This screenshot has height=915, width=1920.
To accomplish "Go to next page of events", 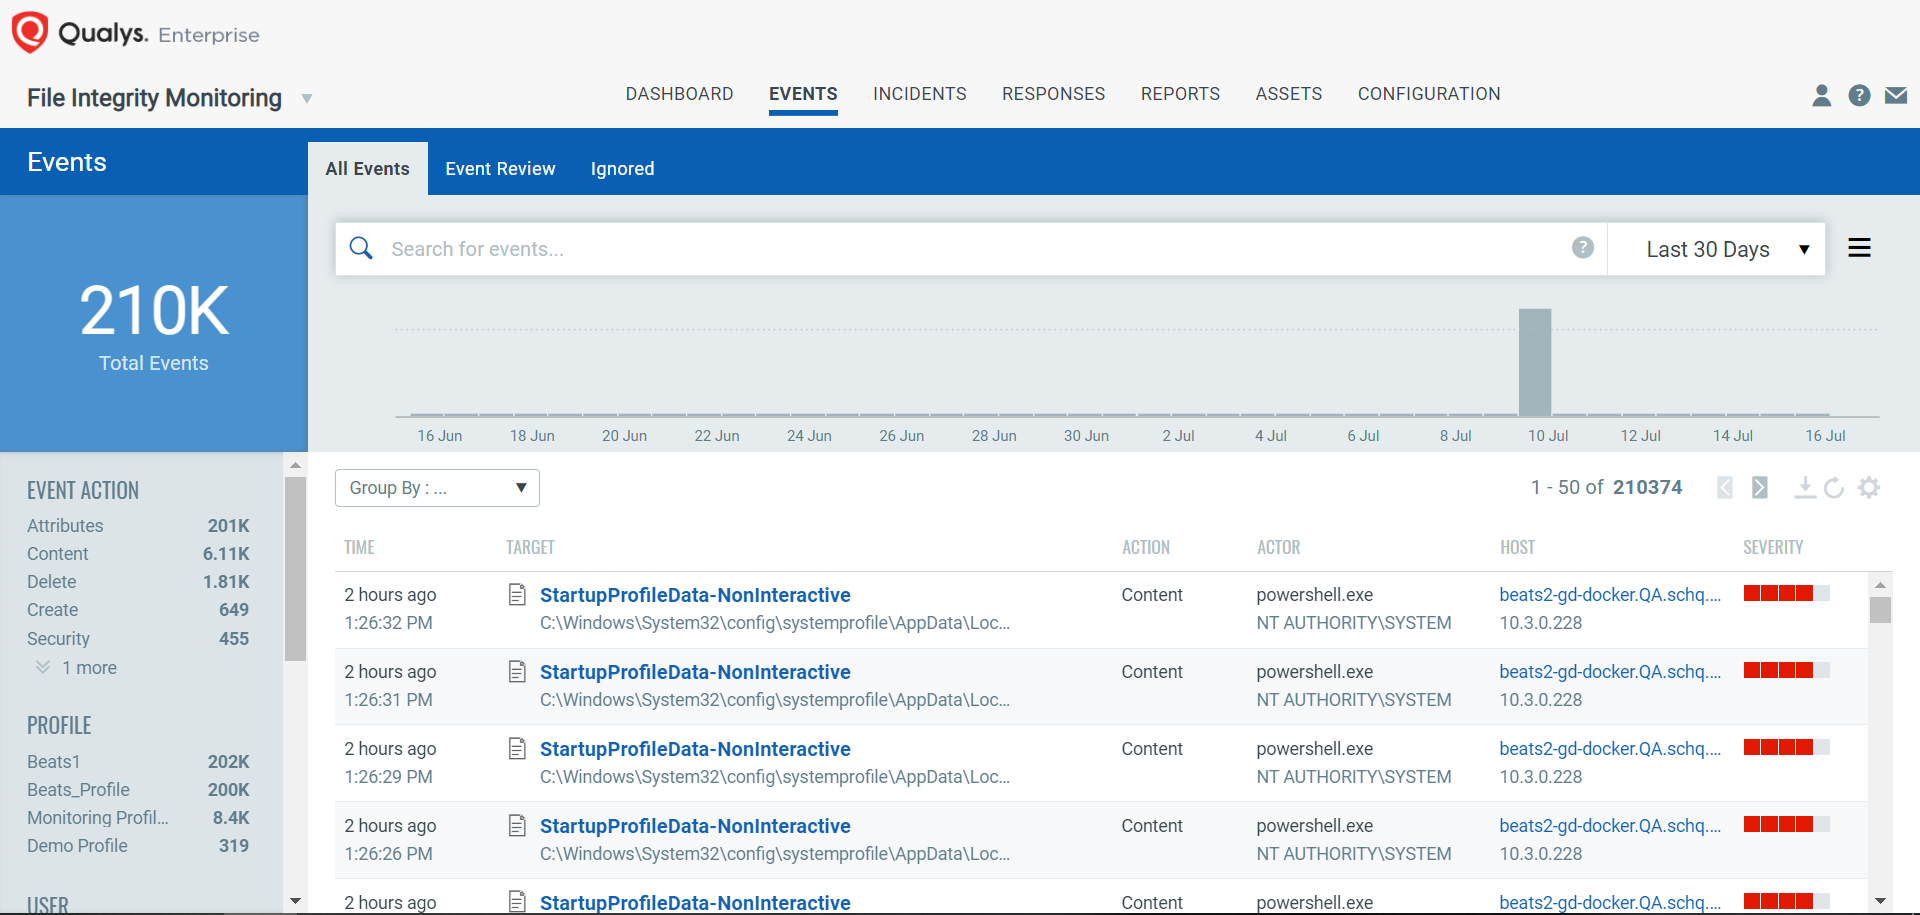I will click(1760, 487).
